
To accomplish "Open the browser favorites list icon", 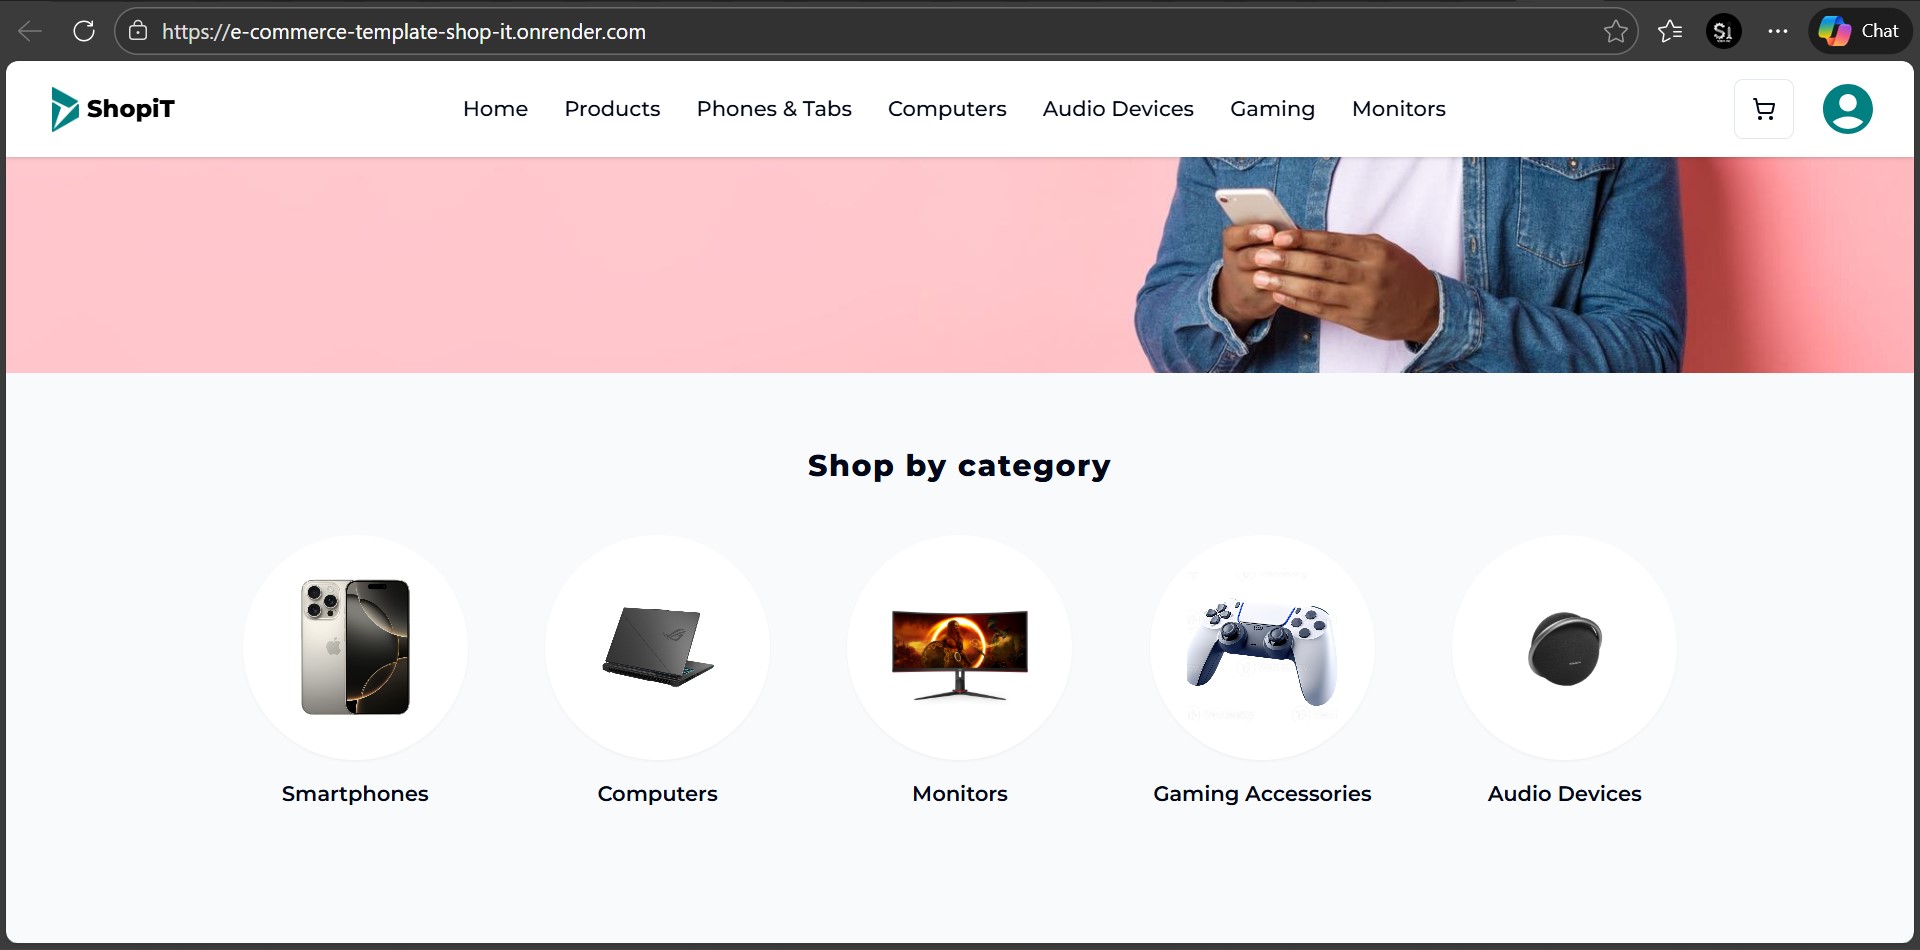I will 1670,31.
